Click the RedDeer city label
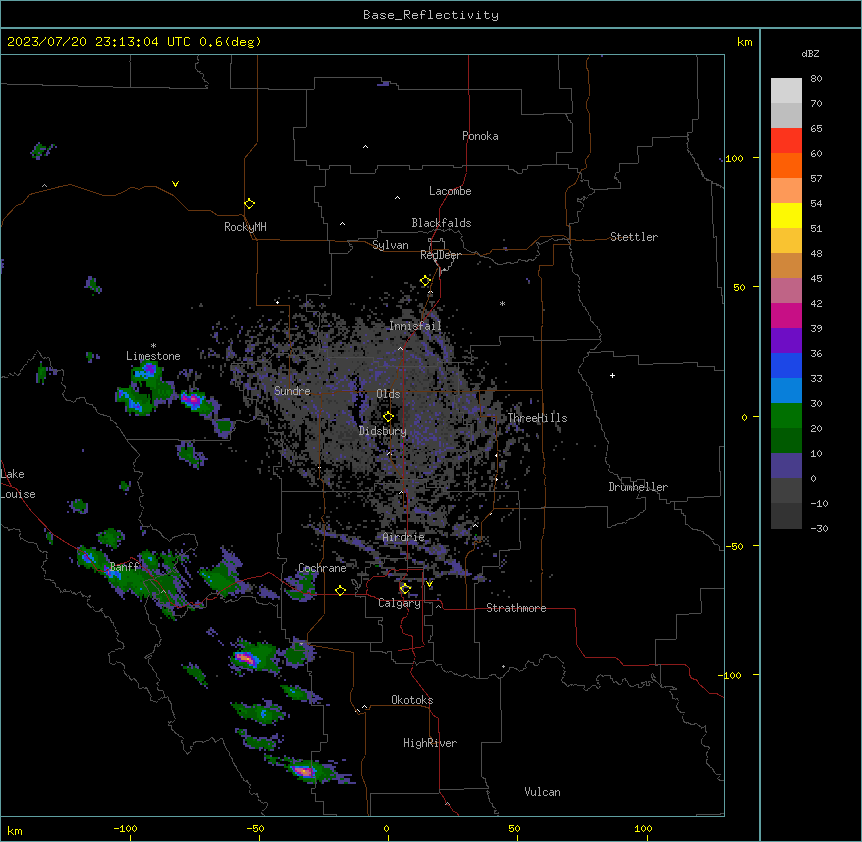Viewport: 862px width, 842px height. [x=440, y=255]
